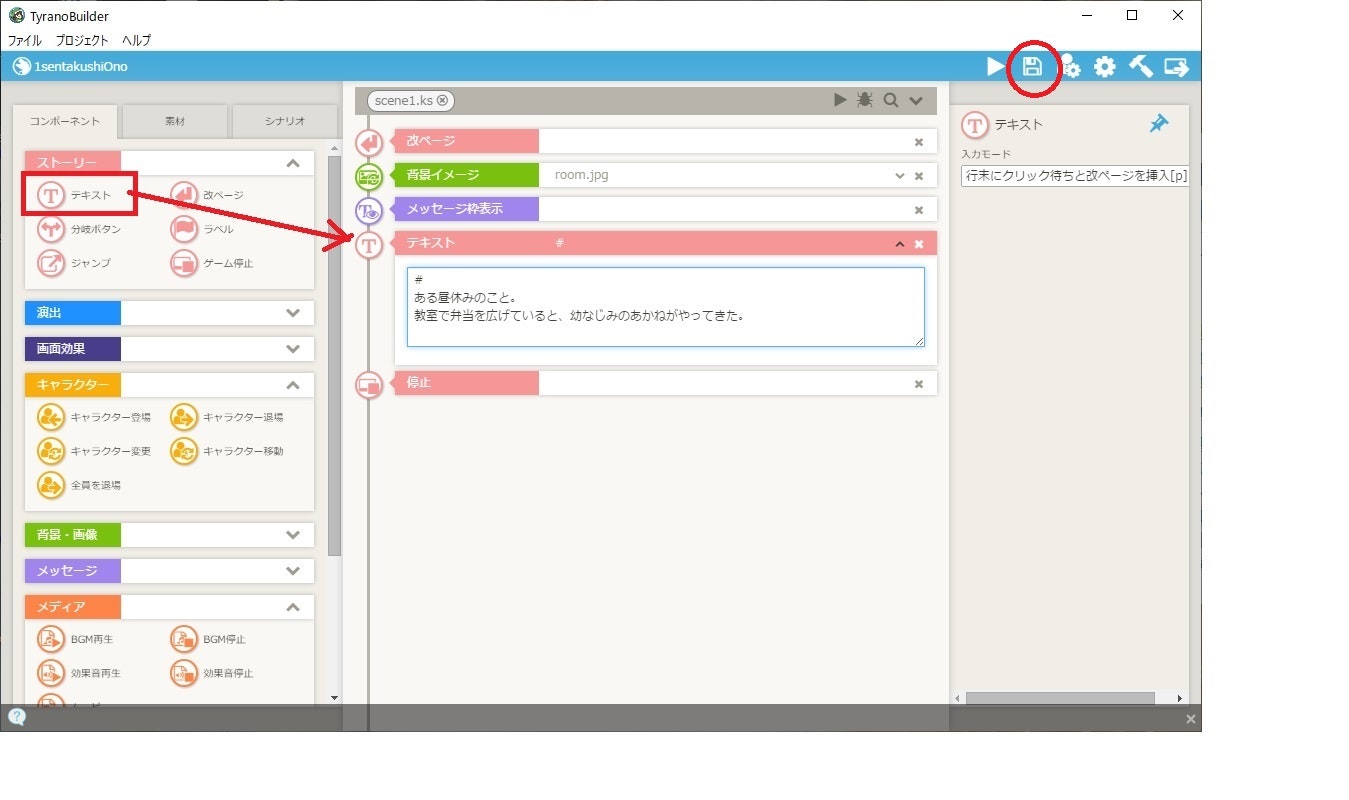The height and width of the screenshot is (800, 1349).
Task: Expand the メッセージ section
Action: click(x=292, y=571)
